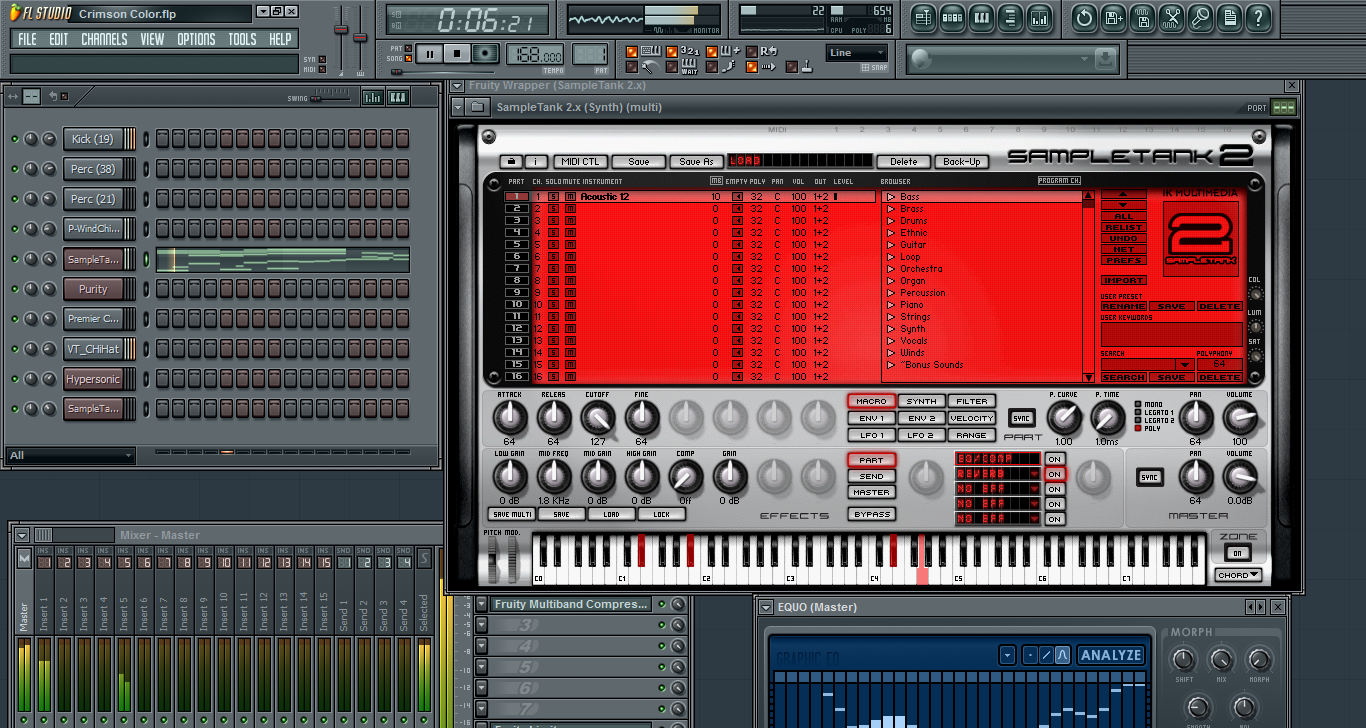Open the browser panel icon in toolbar
1366x728 pixels.
pyautogui.click(x=1010, y=17)
